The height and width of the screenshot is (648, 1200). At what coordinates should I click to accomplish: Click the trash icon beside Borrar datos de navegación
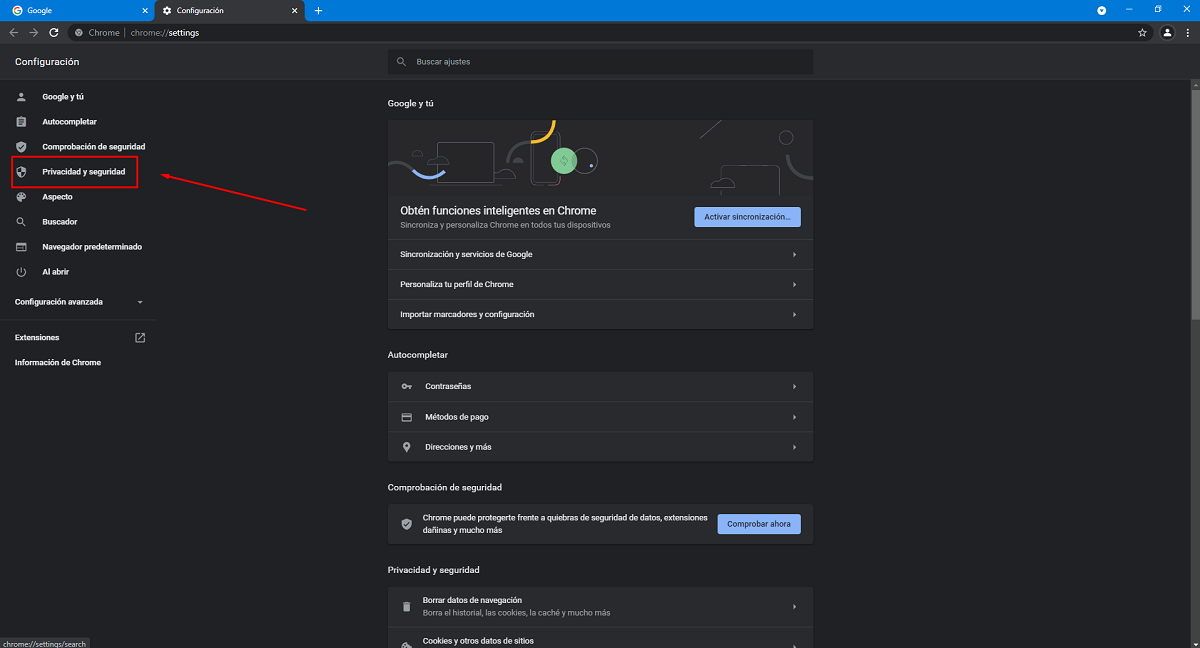406,606
